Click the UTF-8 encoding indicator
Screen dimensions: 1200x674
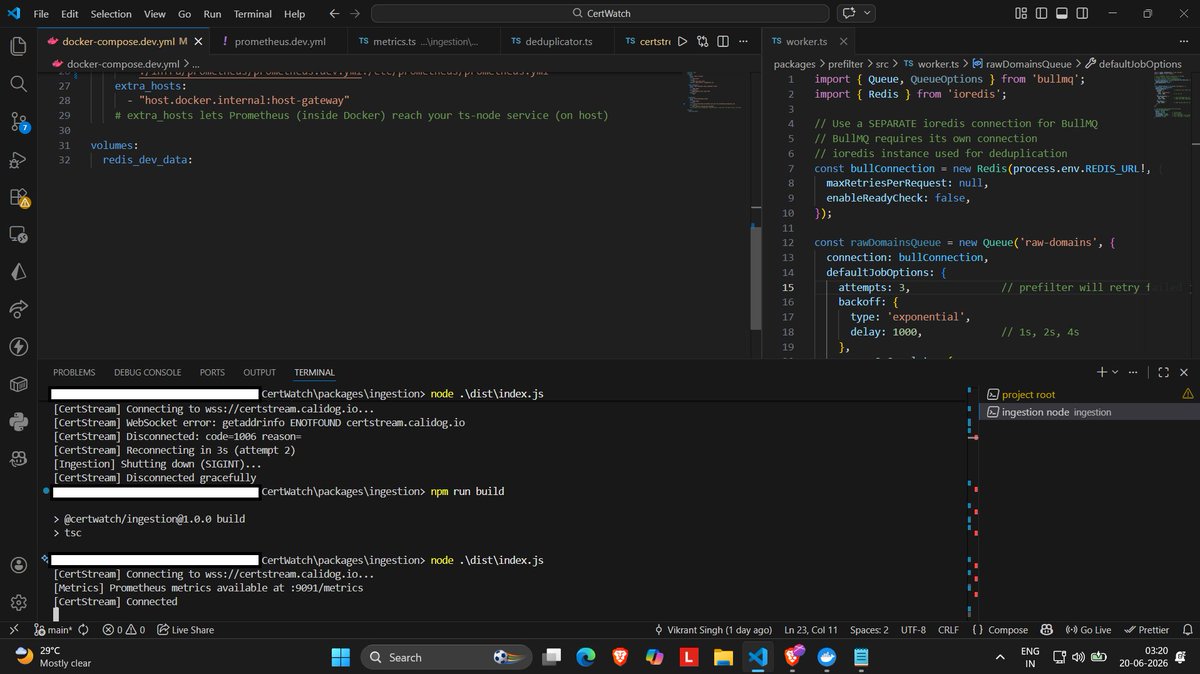click(913, 630)
